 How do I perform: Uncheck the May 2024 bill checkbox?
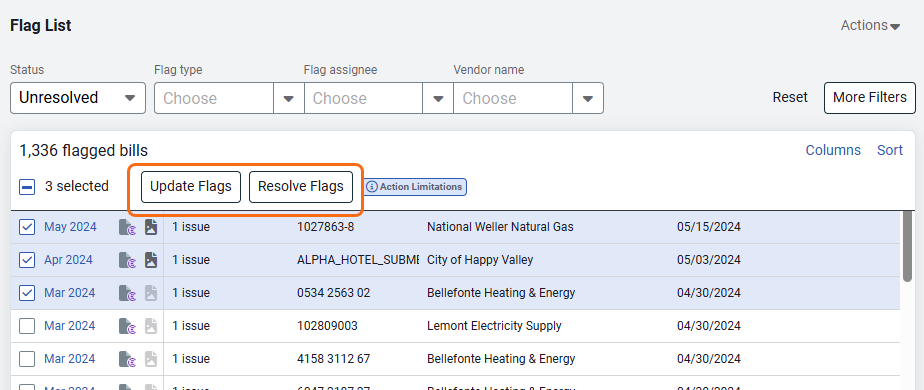[27, 227]
